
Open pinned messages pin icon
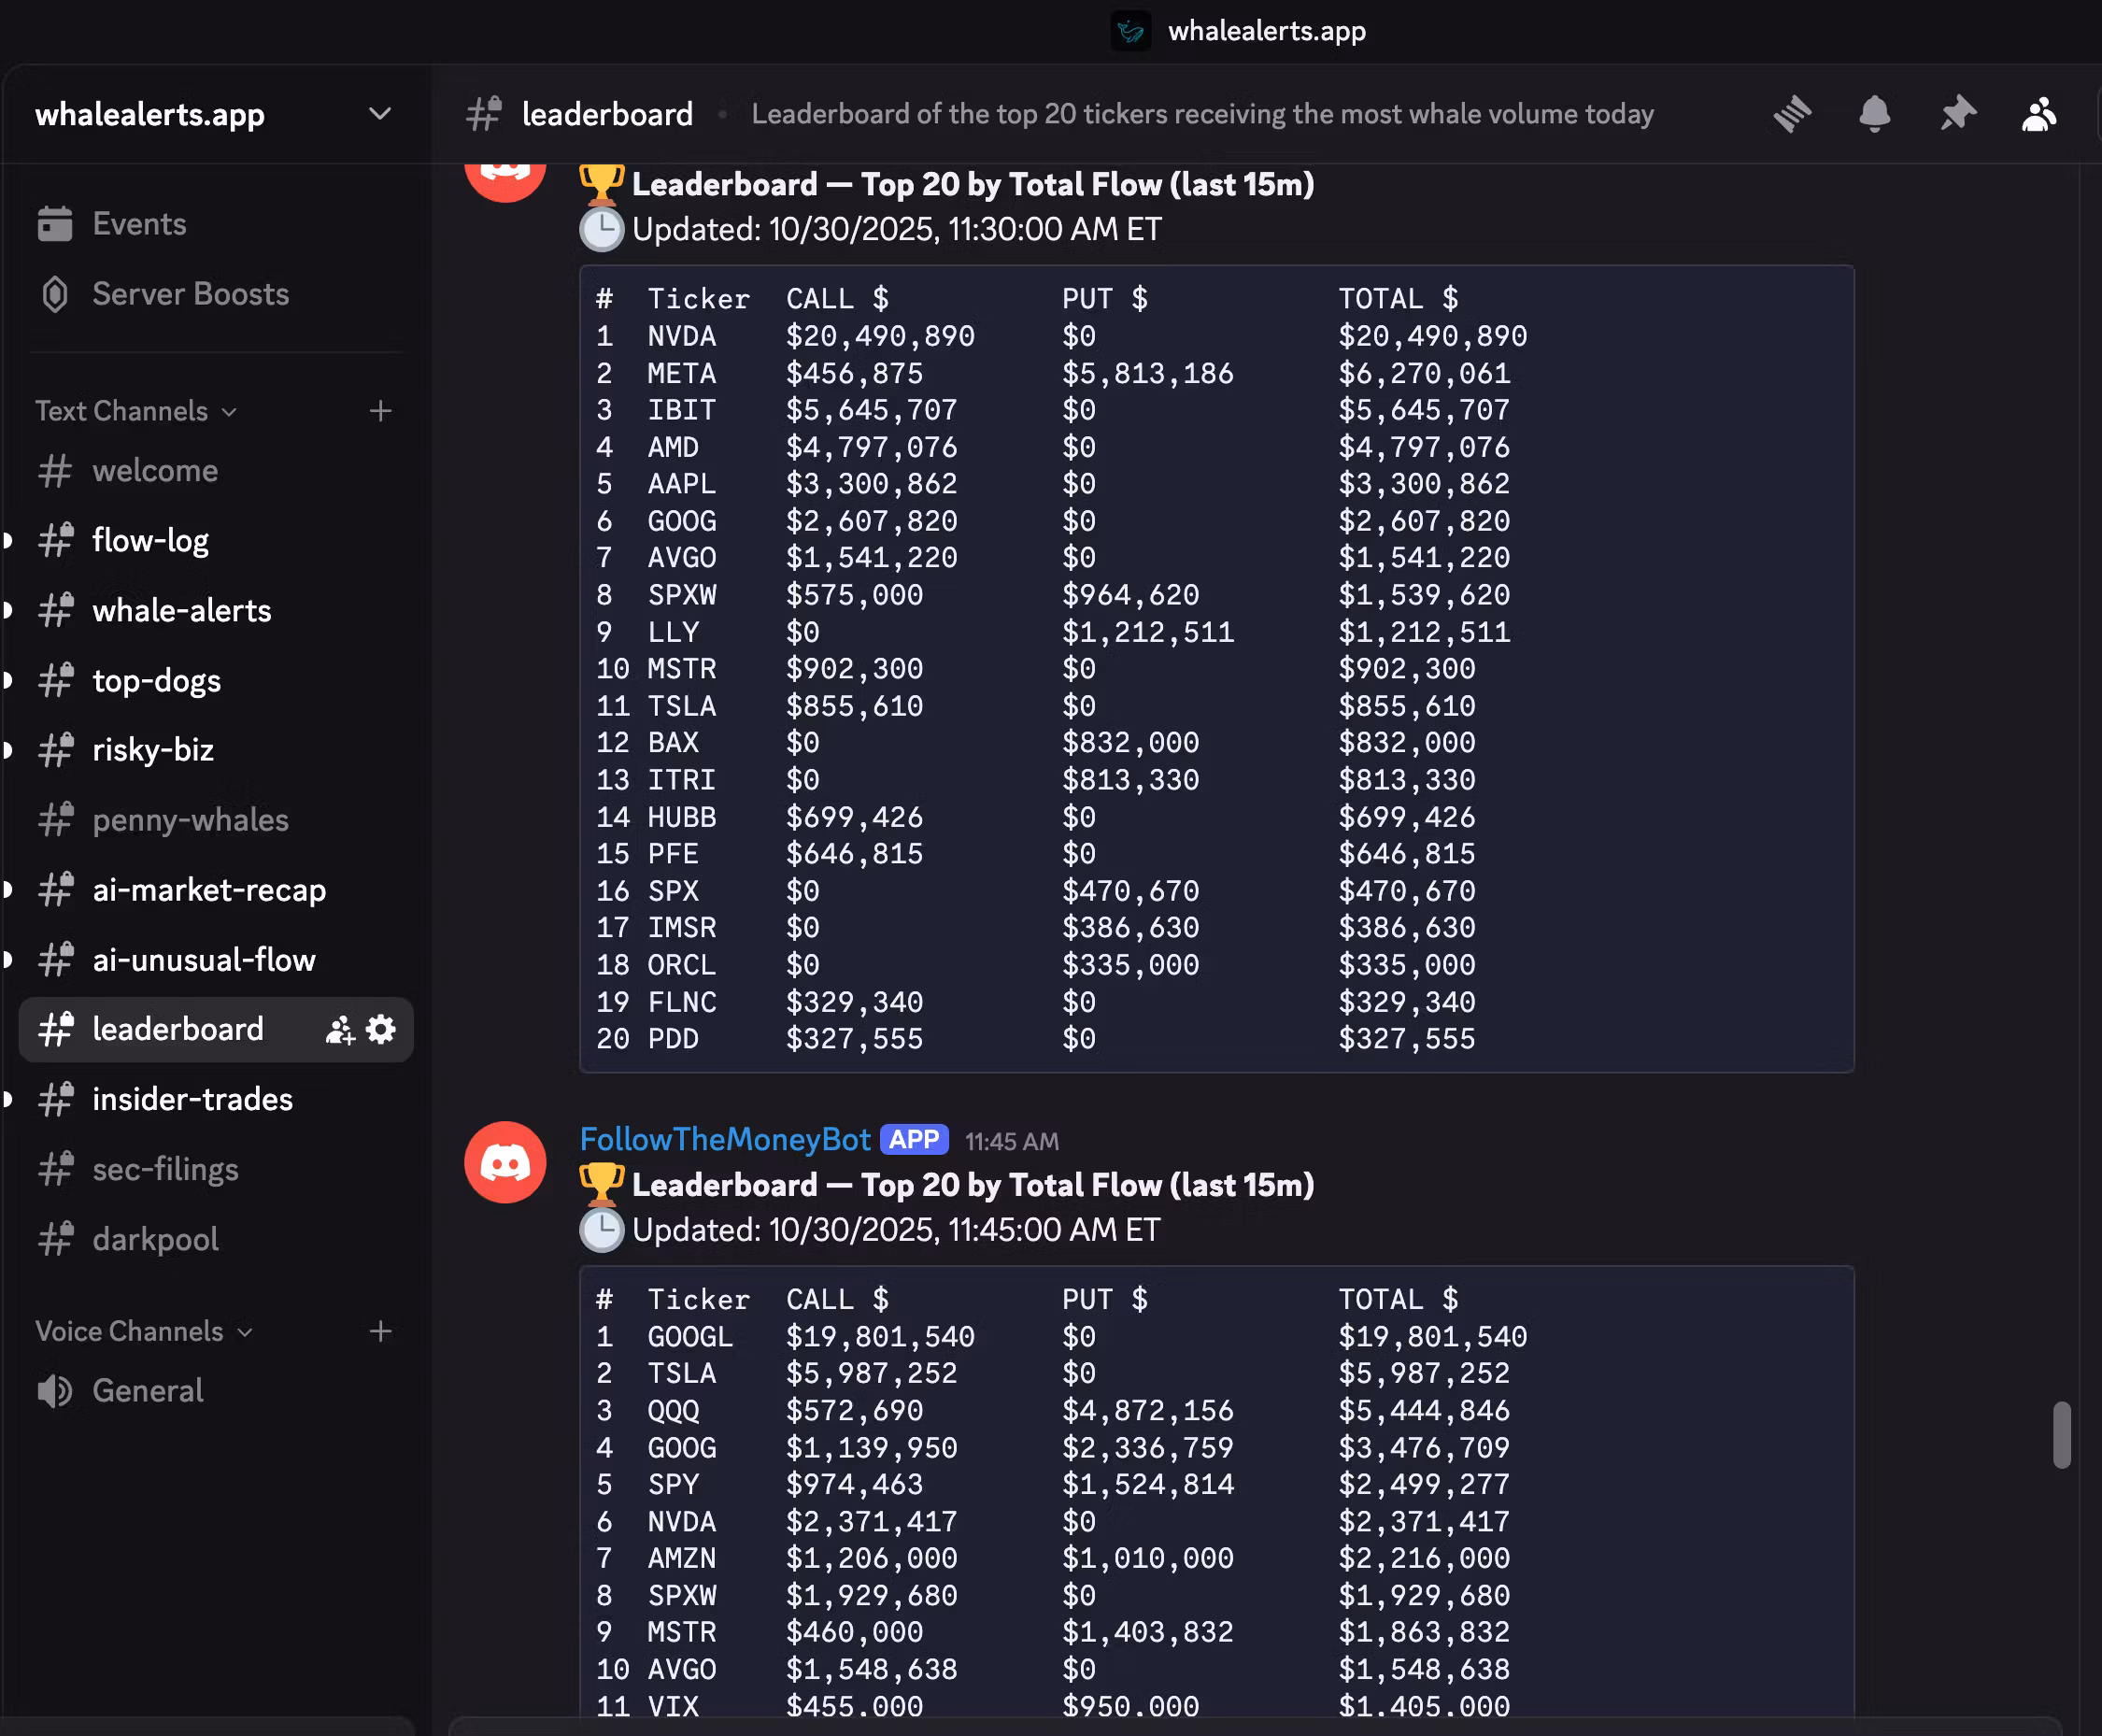tap(1957, 114)
